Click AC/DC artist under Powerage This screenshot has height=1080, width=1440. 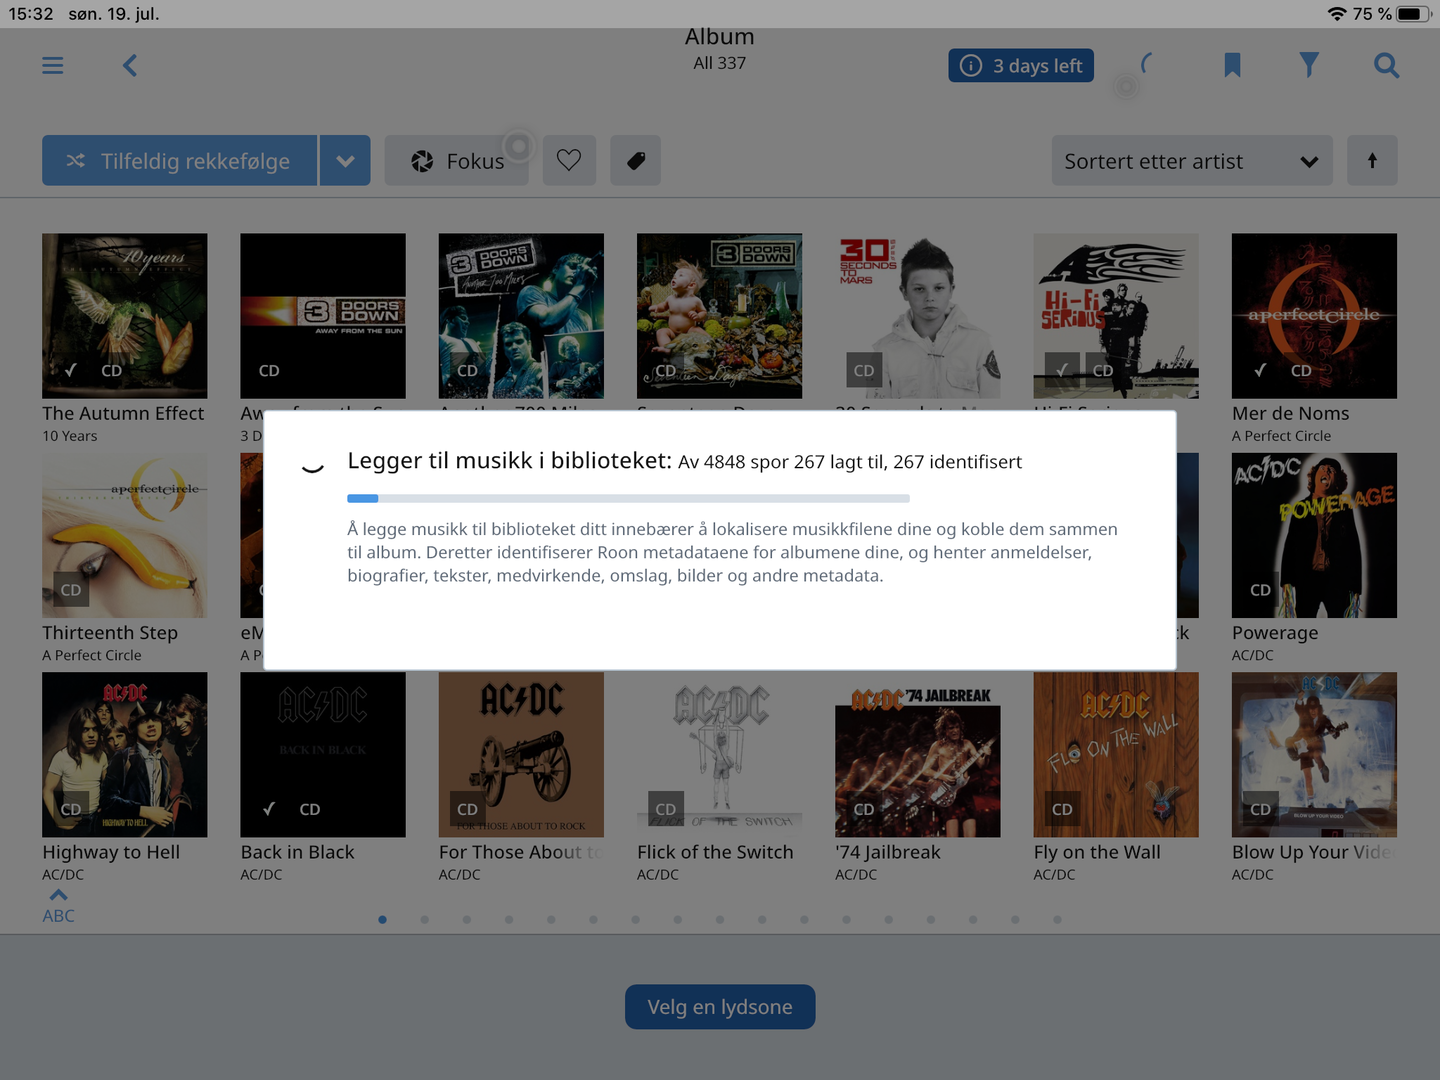(1253, 655)
